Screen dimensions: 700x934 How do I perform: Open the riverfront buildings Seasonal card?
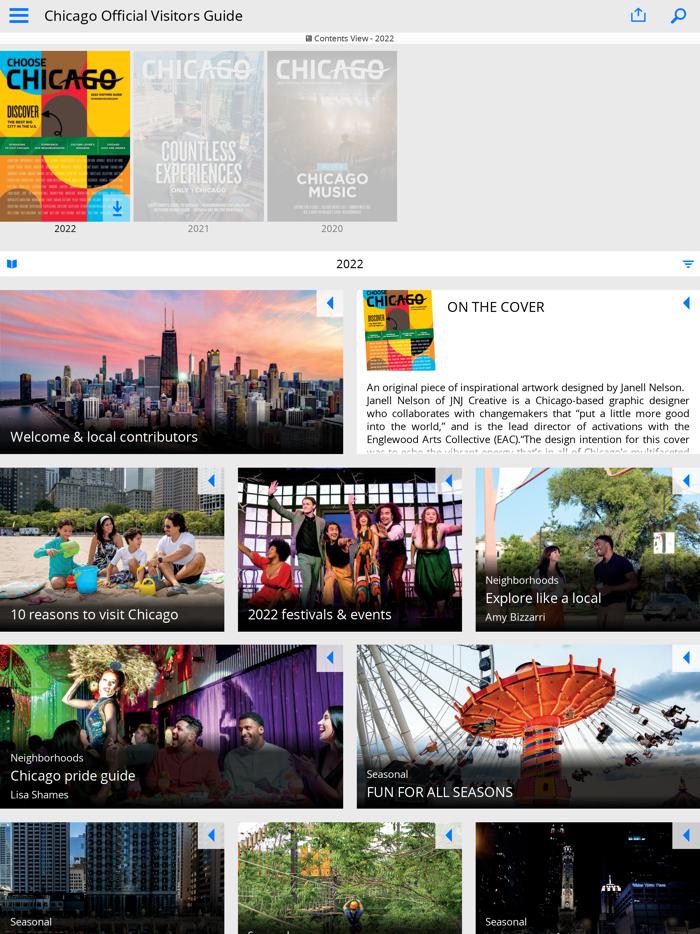[x=112, y=878]
